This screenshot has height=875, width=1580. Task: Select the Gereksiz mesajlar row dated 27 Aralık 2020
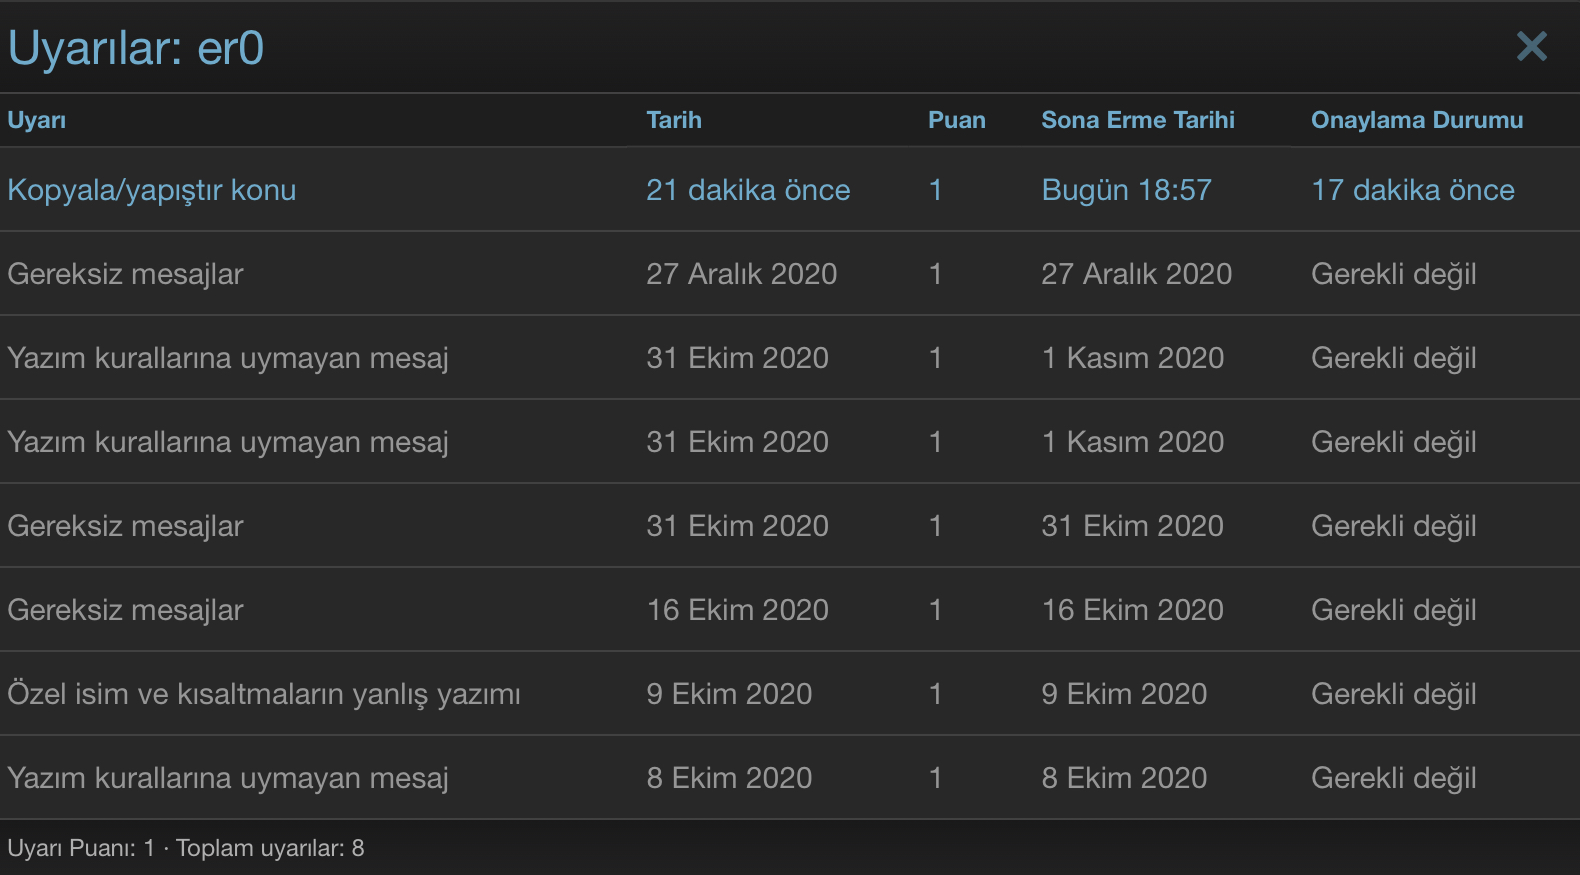click(790, 274)
